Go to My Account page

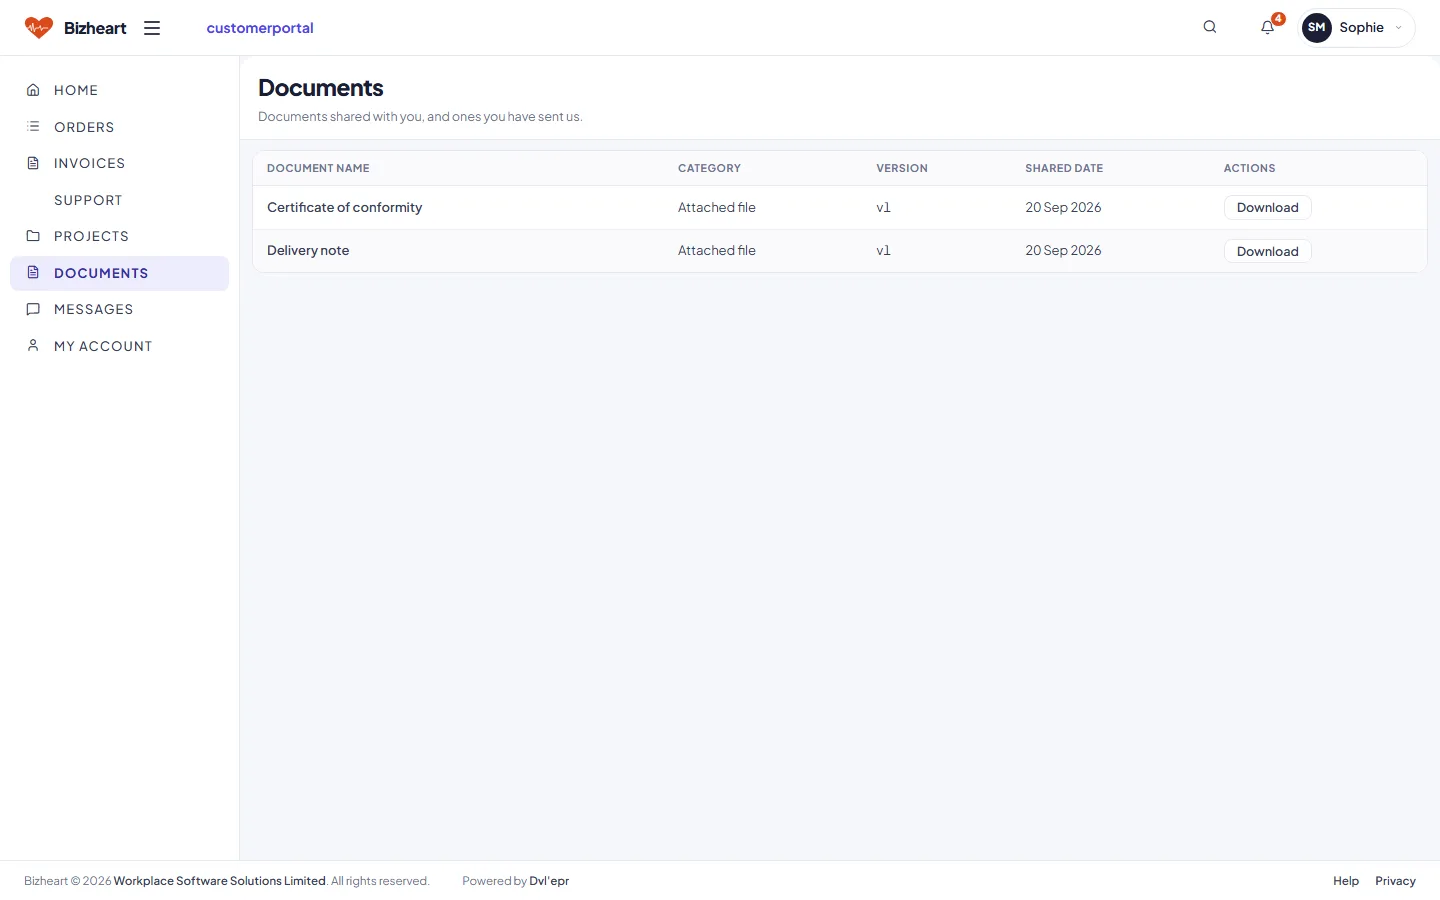[x=119, y=346]
